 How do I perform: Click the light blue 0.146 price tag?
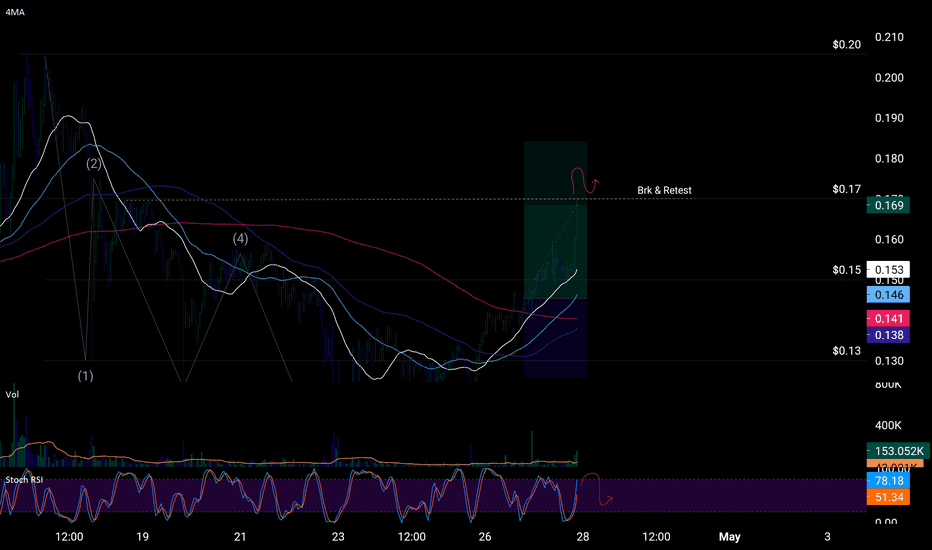coord(888,294)
